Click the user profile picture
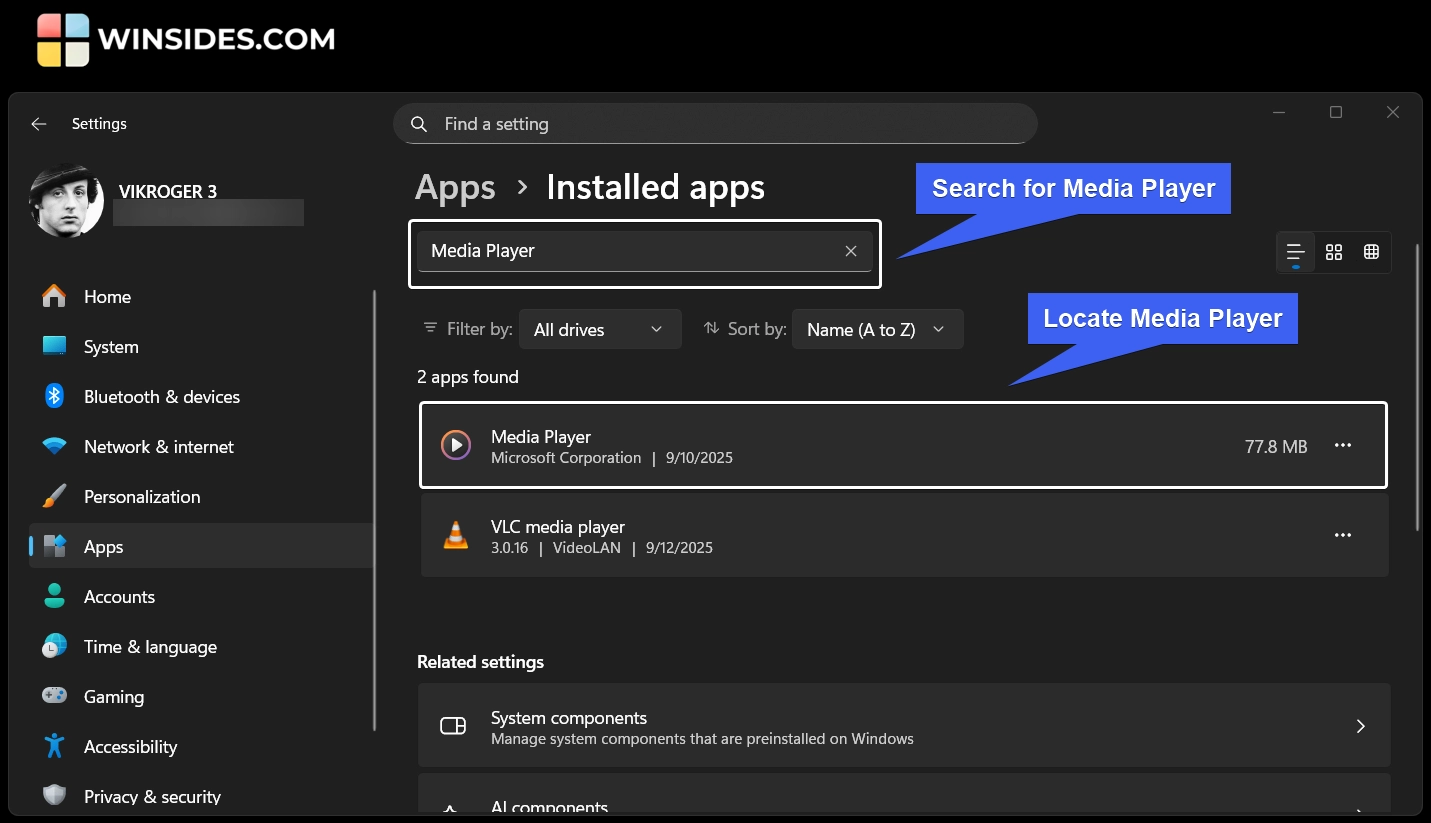Viewport: 1431px width, 823px height. pyautogui.click(x=66, y=200)
